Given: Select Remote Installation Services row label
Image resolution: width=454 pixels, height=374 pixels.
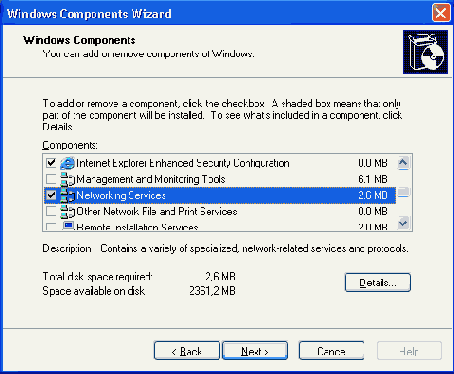Looking at the screenshot, I should [137, 227].
